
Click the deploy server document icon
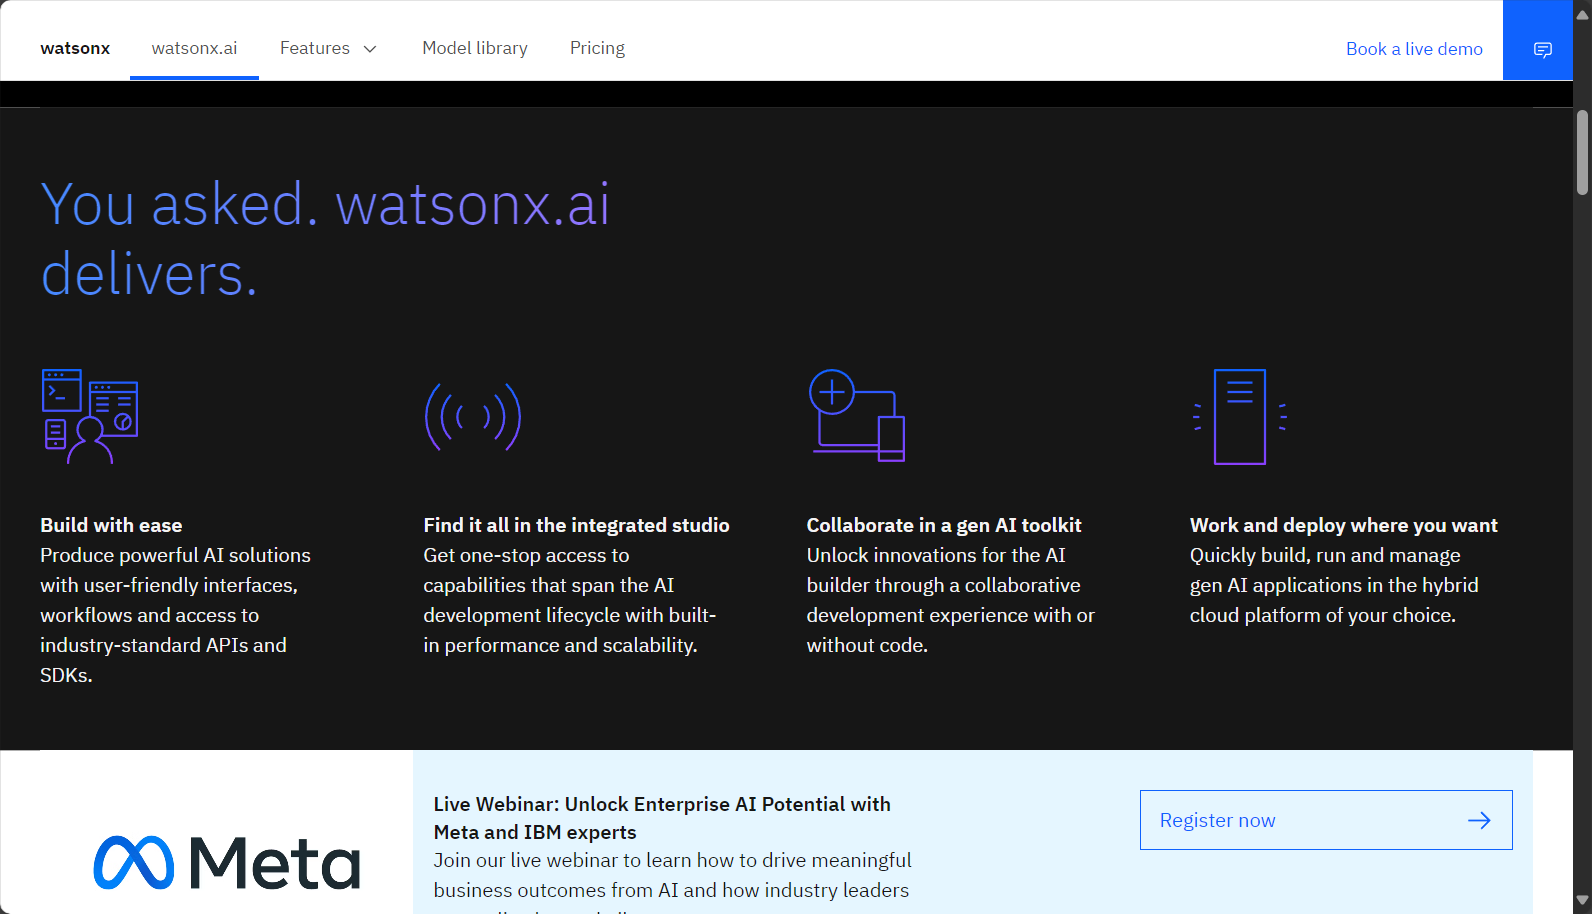(x=1240, y=417)
